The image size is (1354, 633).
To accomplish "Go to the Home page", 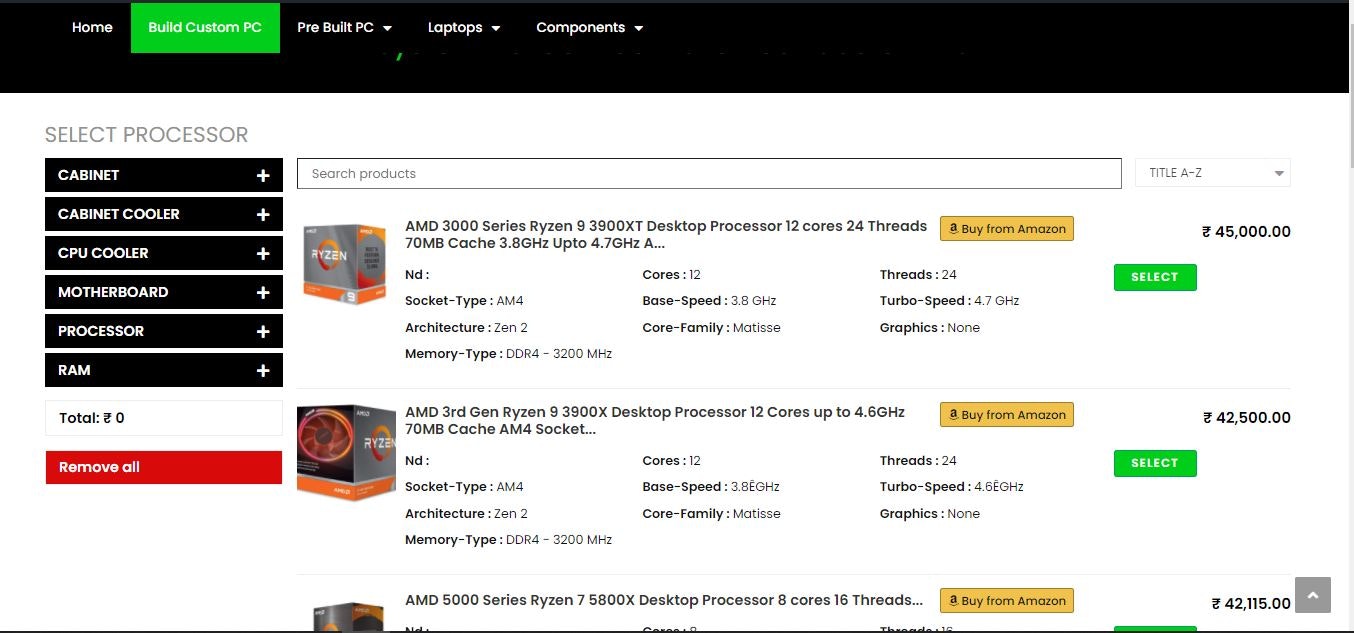I will [92, 28].
